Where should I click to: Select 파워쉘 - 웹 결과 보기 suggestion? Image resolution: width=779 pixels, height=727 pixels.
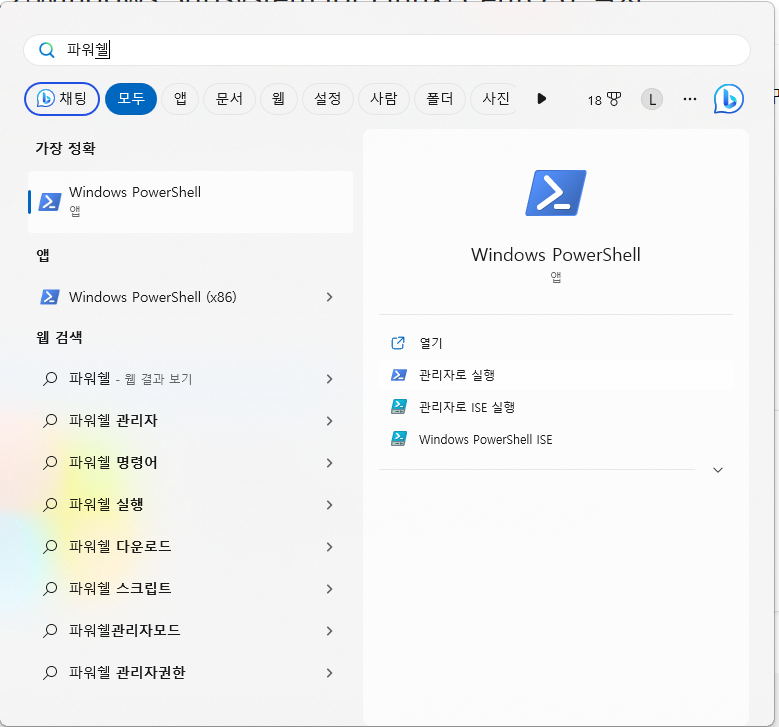pos(191,379)
